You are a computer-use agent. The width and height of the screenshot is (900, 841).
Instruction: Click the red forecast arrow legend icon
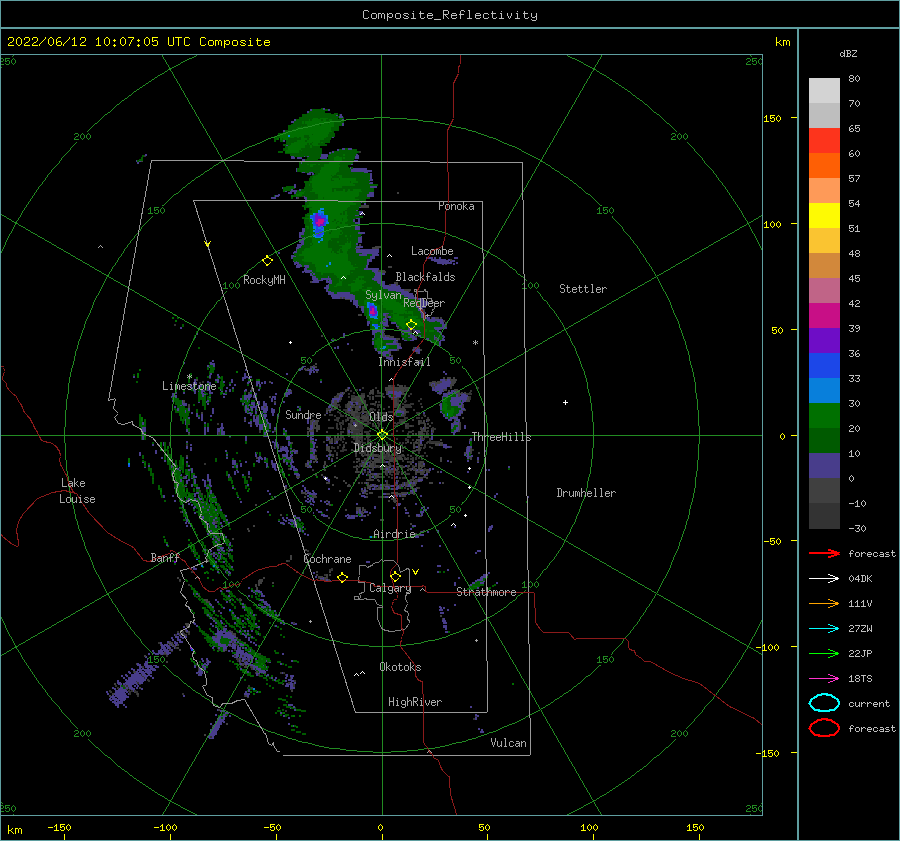(824, 553)
